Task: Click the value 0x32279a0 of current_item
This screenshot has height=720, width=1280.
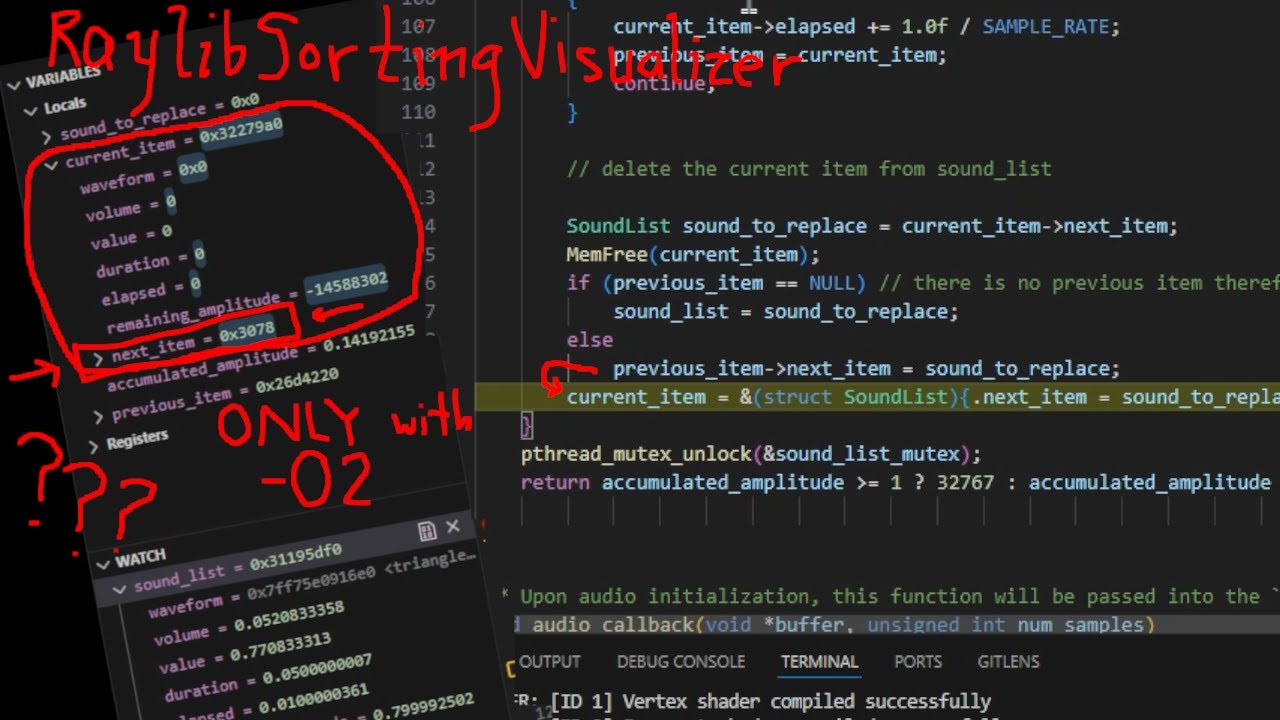Action: click(241, 130)
